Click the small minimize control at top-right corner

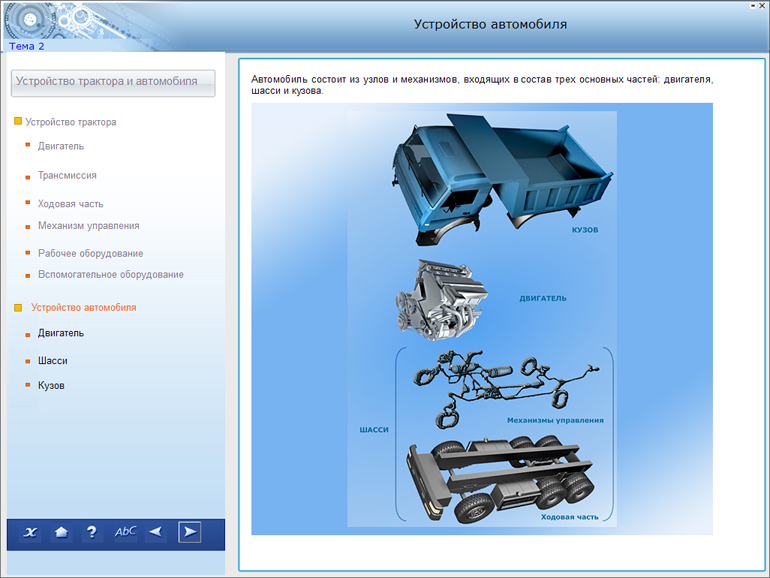753,7
